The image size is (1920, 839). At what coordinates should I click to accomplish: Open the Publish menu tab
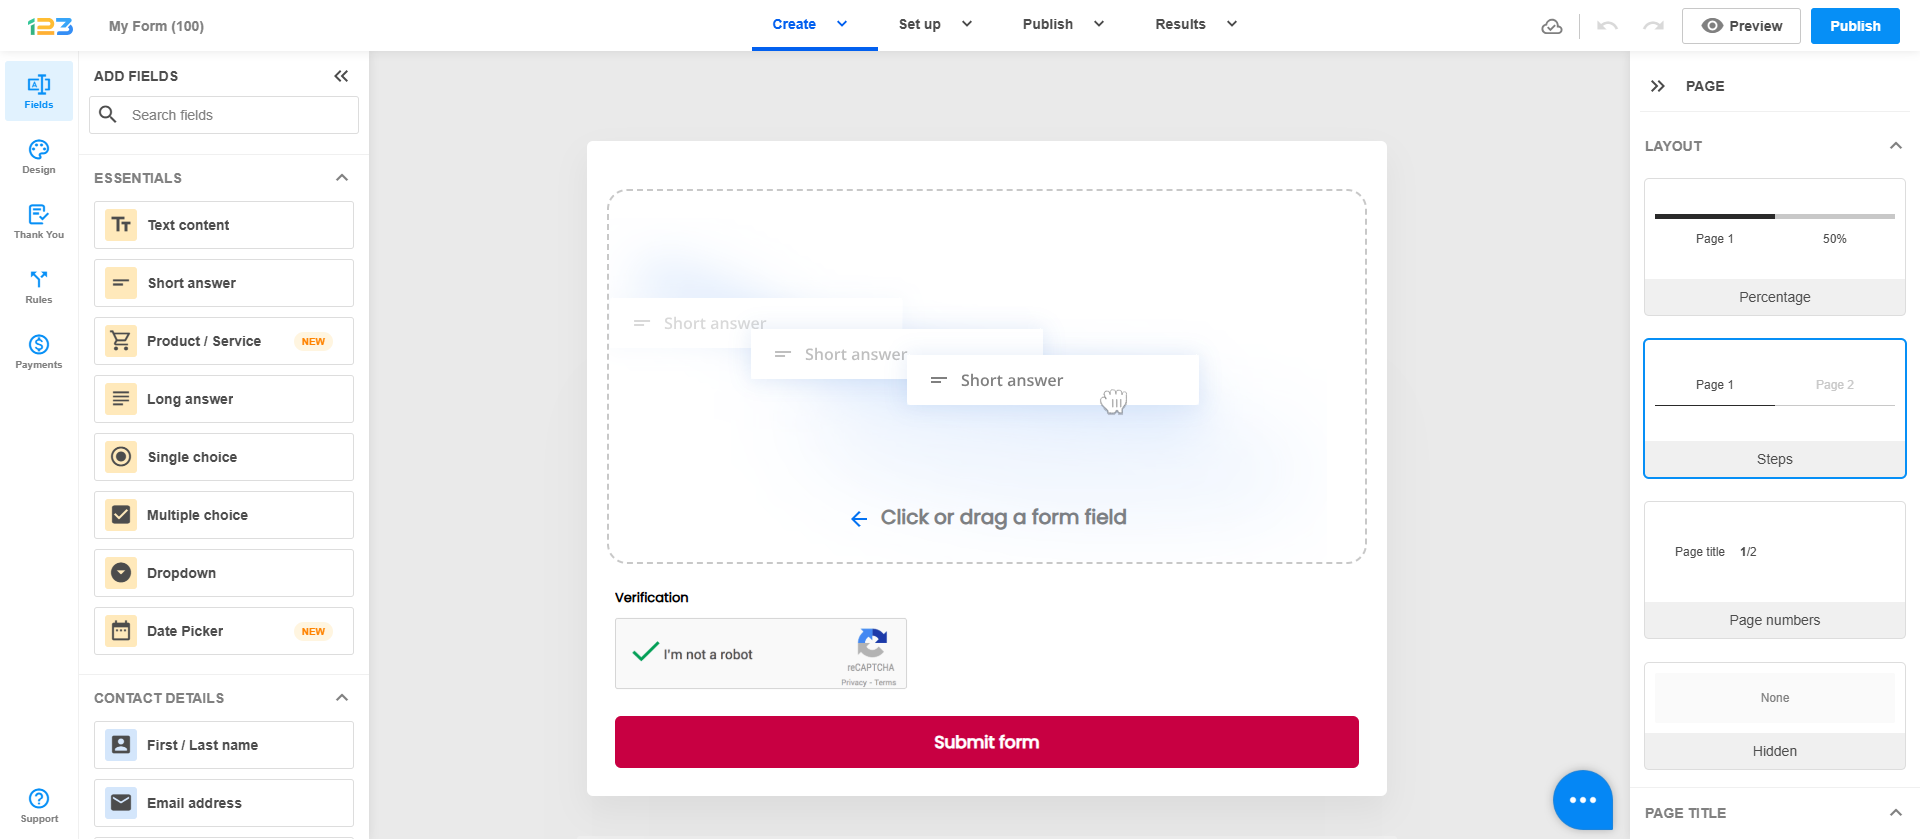click(x=1062, y=24)
